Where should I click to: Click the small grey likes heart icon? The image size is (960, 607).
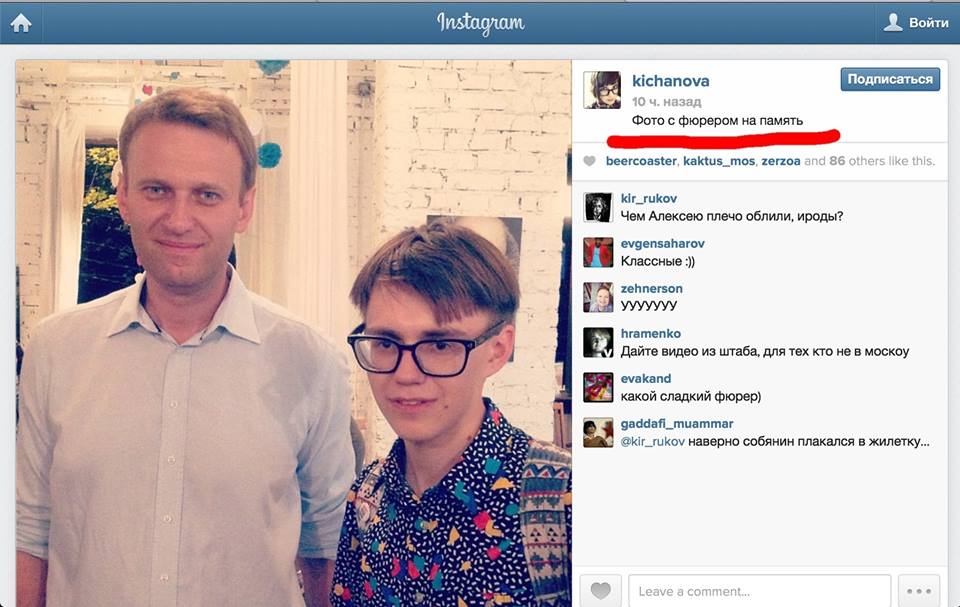589,161
